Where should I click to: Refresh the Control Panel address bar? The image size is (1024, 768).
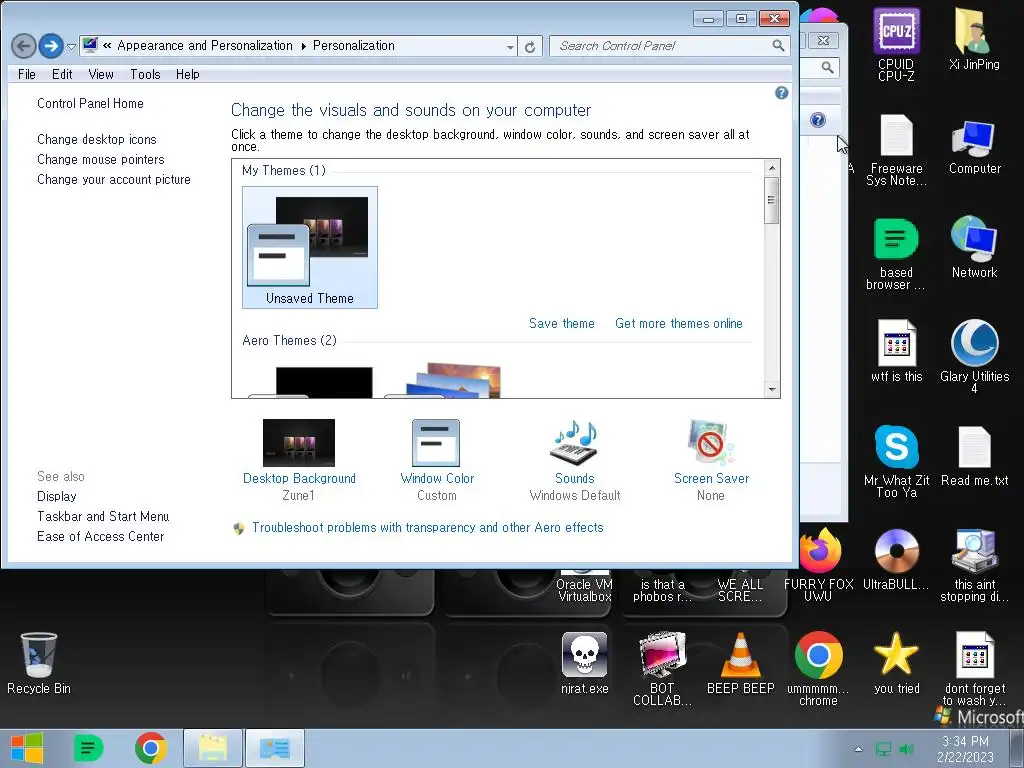[530, 46]
